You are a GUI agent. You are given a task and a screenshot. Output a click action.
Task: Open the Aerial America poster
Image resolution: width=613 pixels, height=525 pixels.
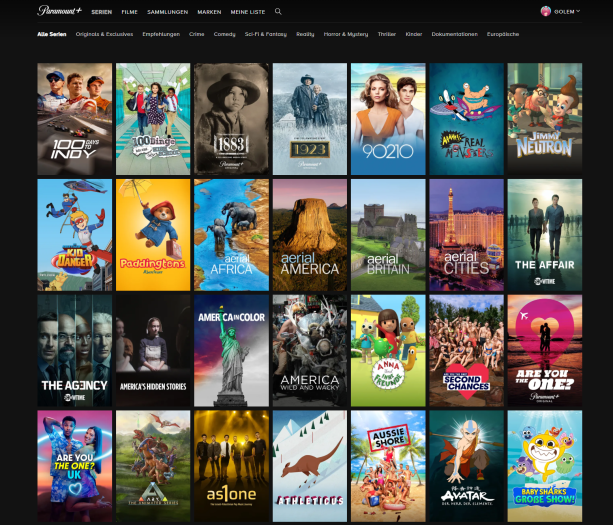pos(310,235)
